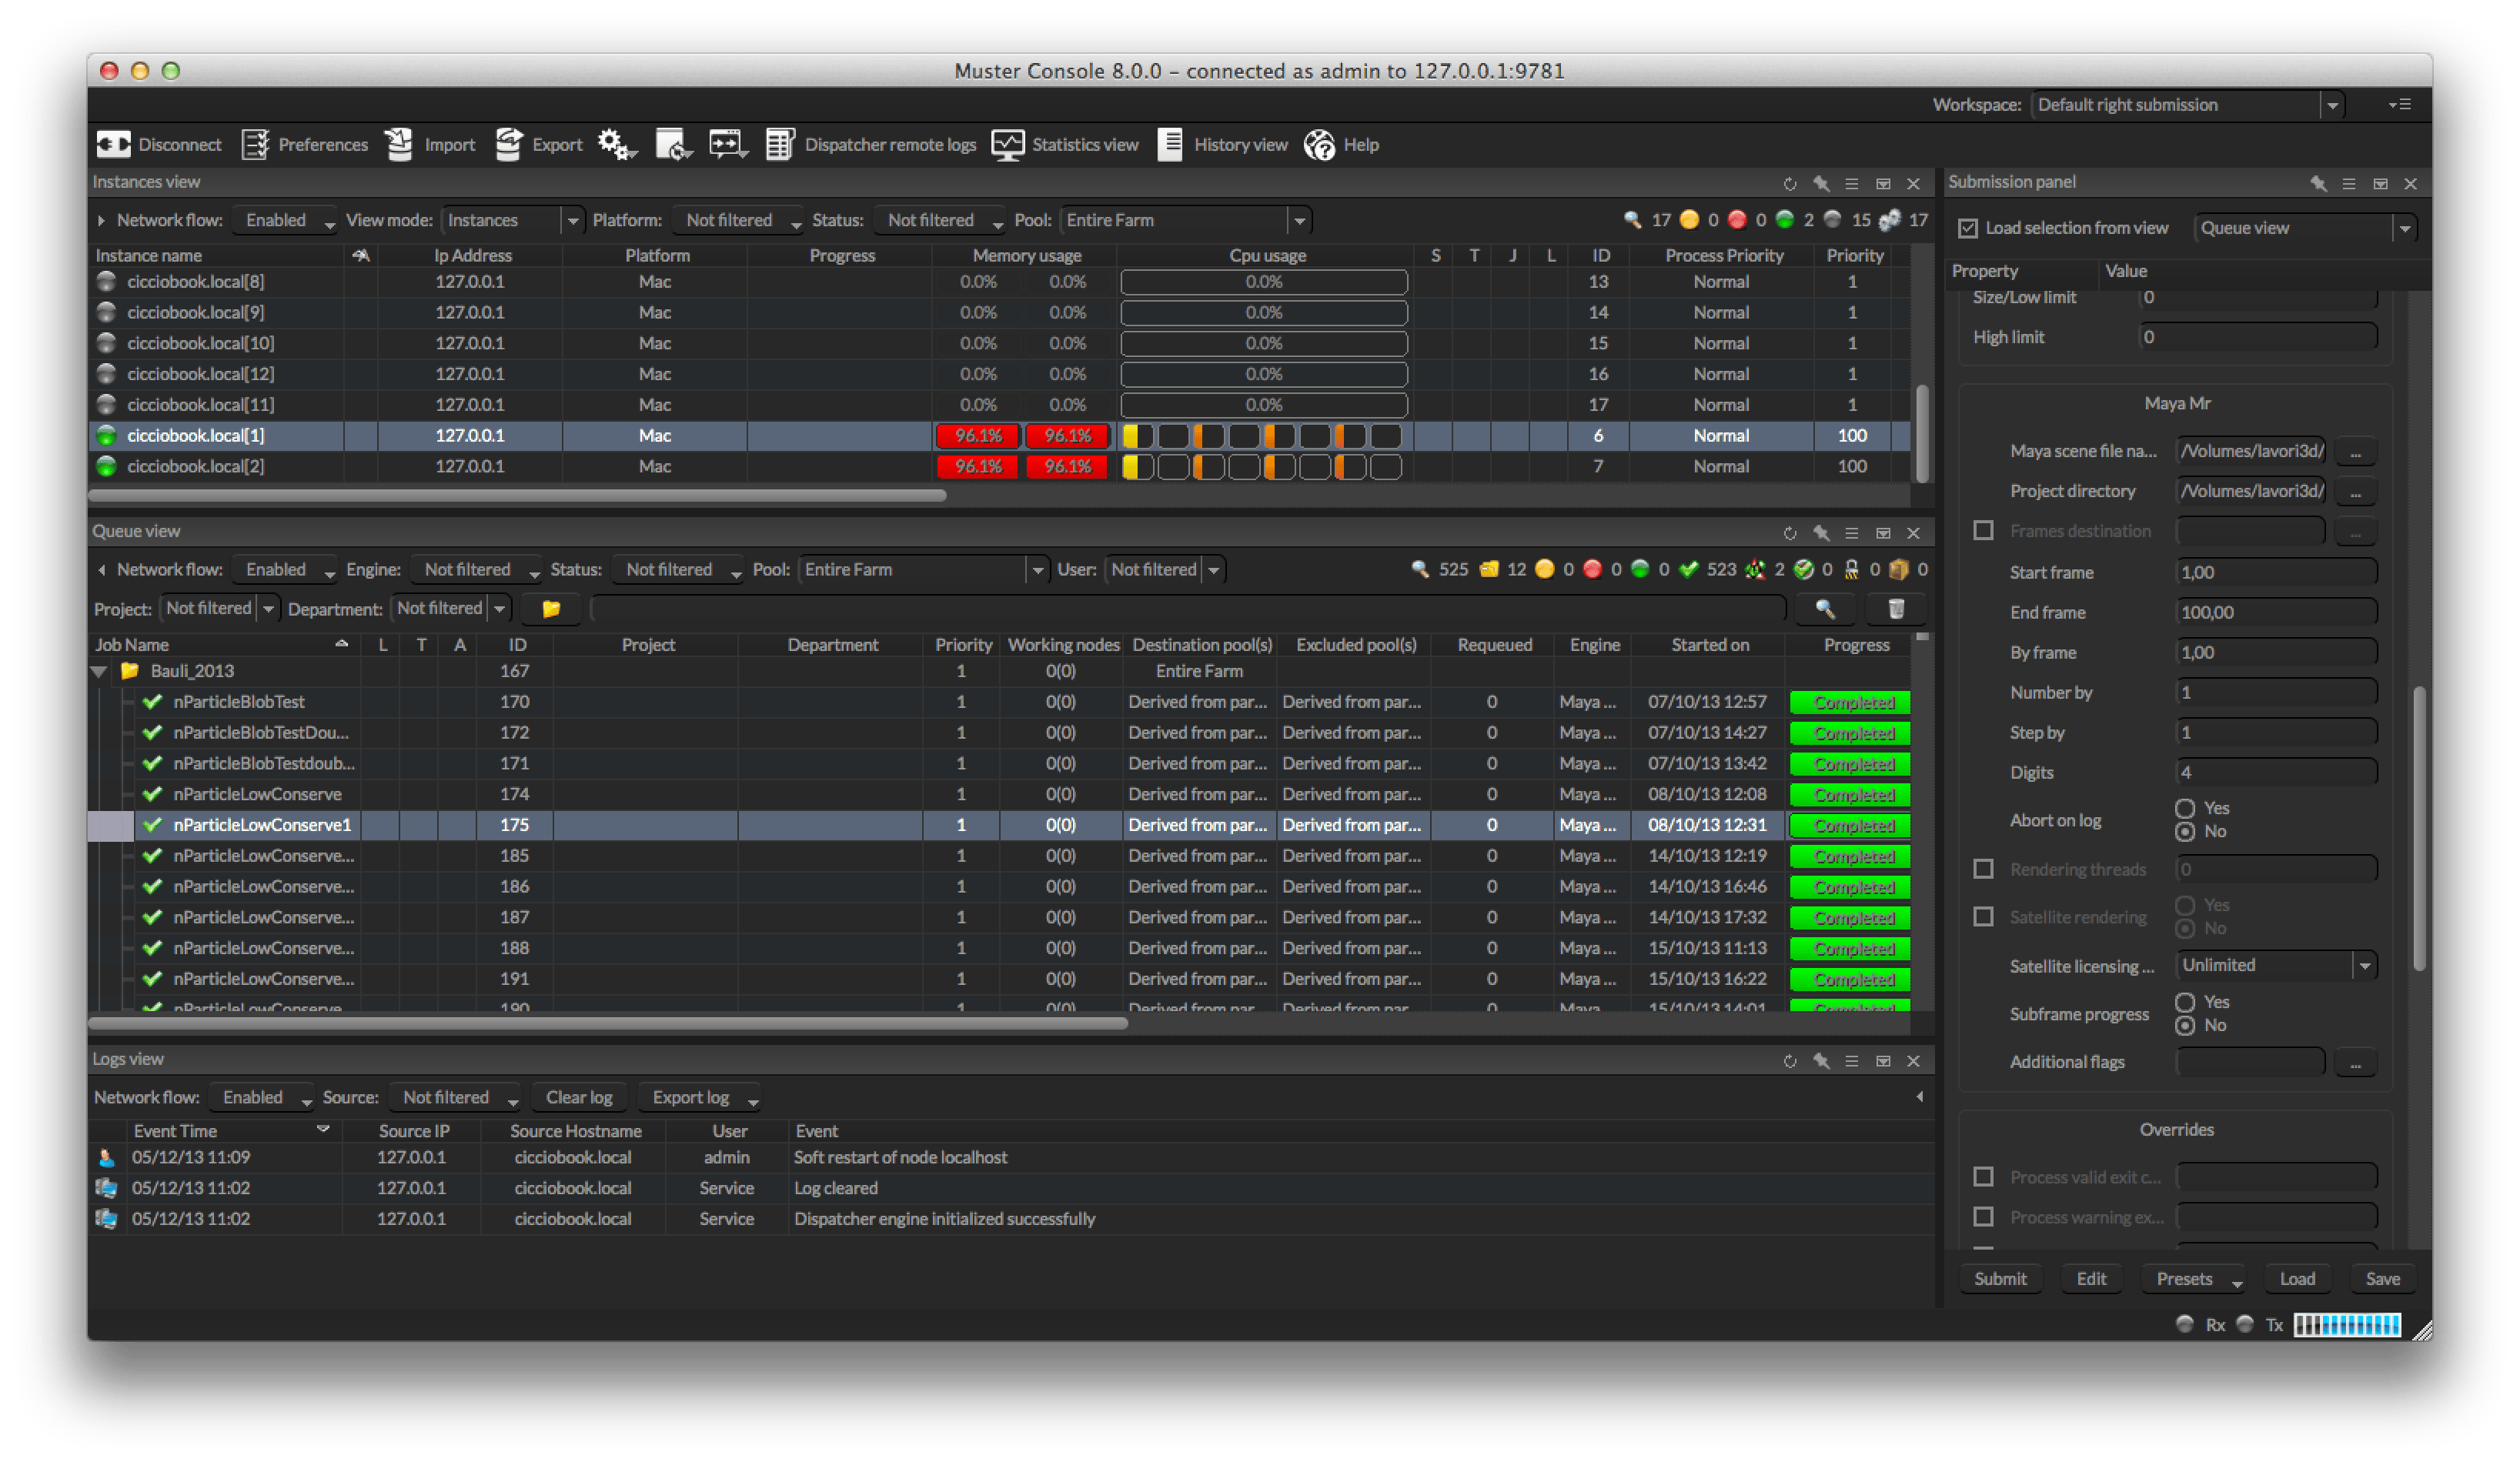Click the Import toolbar icon
This screenshot has width=2520, height=1462.
pyautogui.click(x=400, y=144)
